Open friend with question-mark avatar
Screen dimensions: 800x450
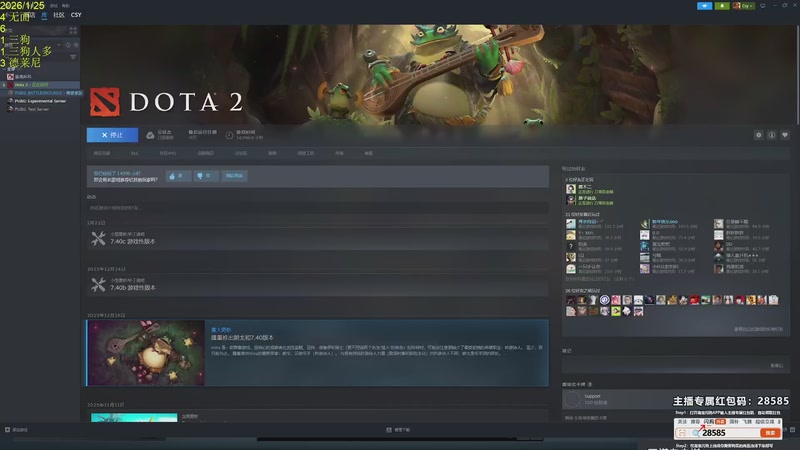570,246
